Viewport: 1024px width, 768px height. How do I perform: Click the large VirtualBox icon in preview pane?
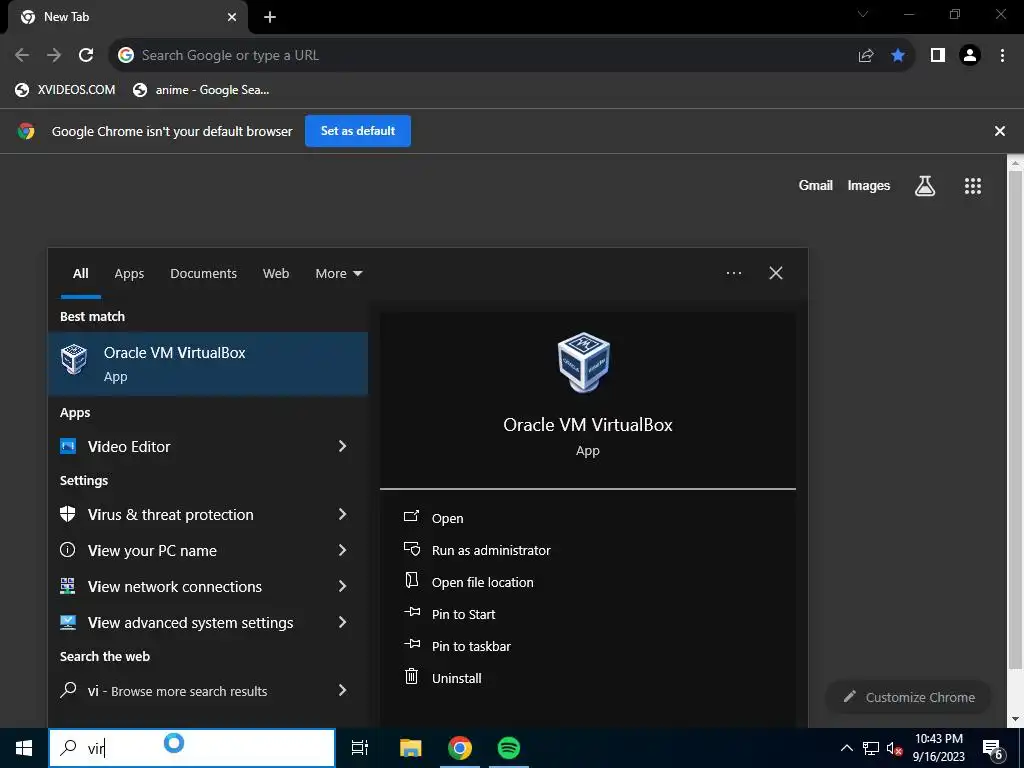[584, 363]
